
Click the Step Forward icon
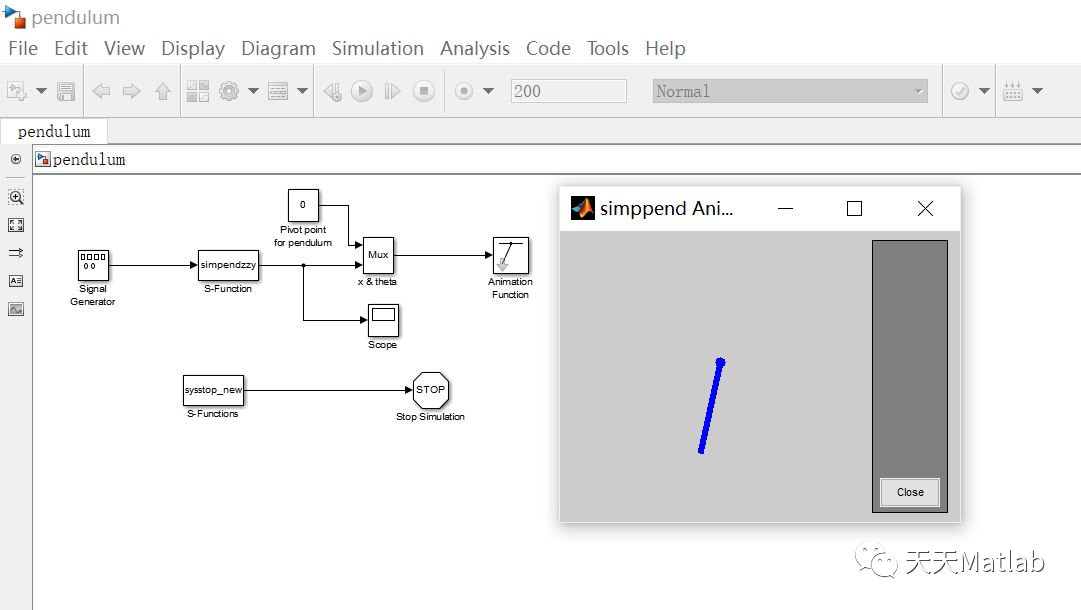coord(392,91)
